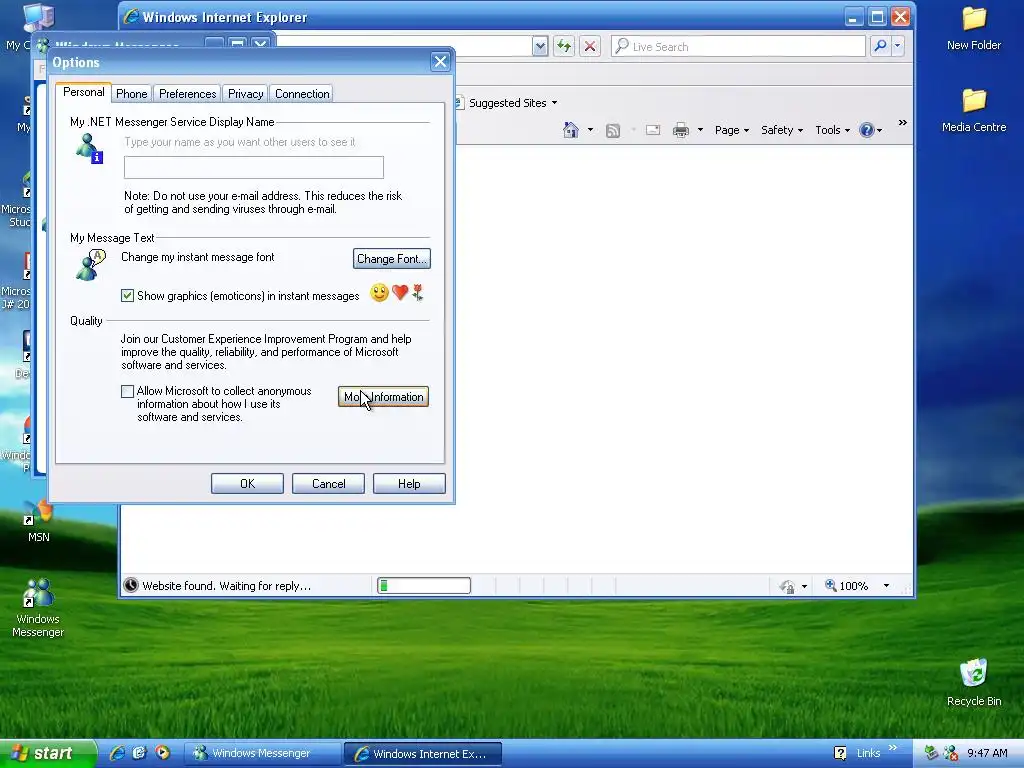
Task: Switch to the Privacy tab
Action: [x=246, y=93]
